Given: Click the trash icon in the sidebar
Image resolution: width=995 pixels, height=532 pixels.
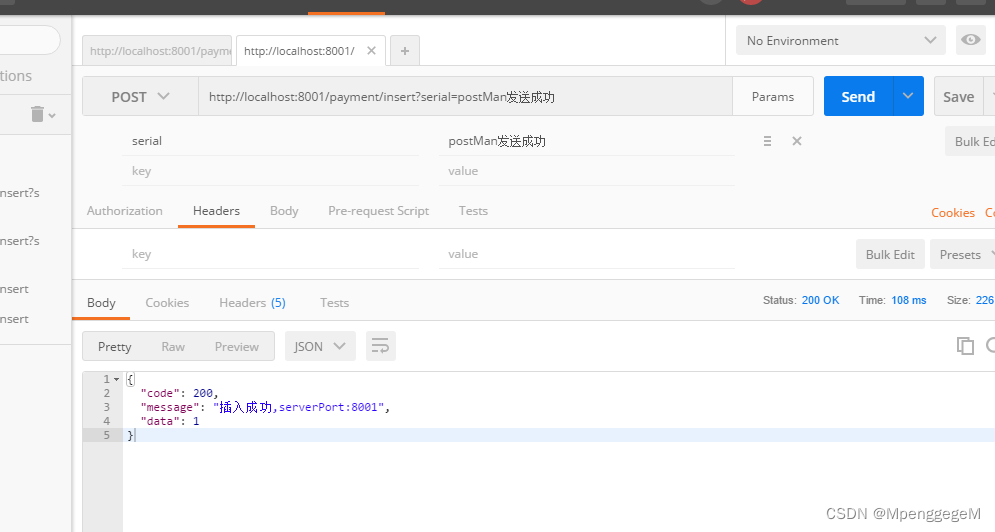Looking at the screenshot, I should pyautogui.click(x=37, y=114).
